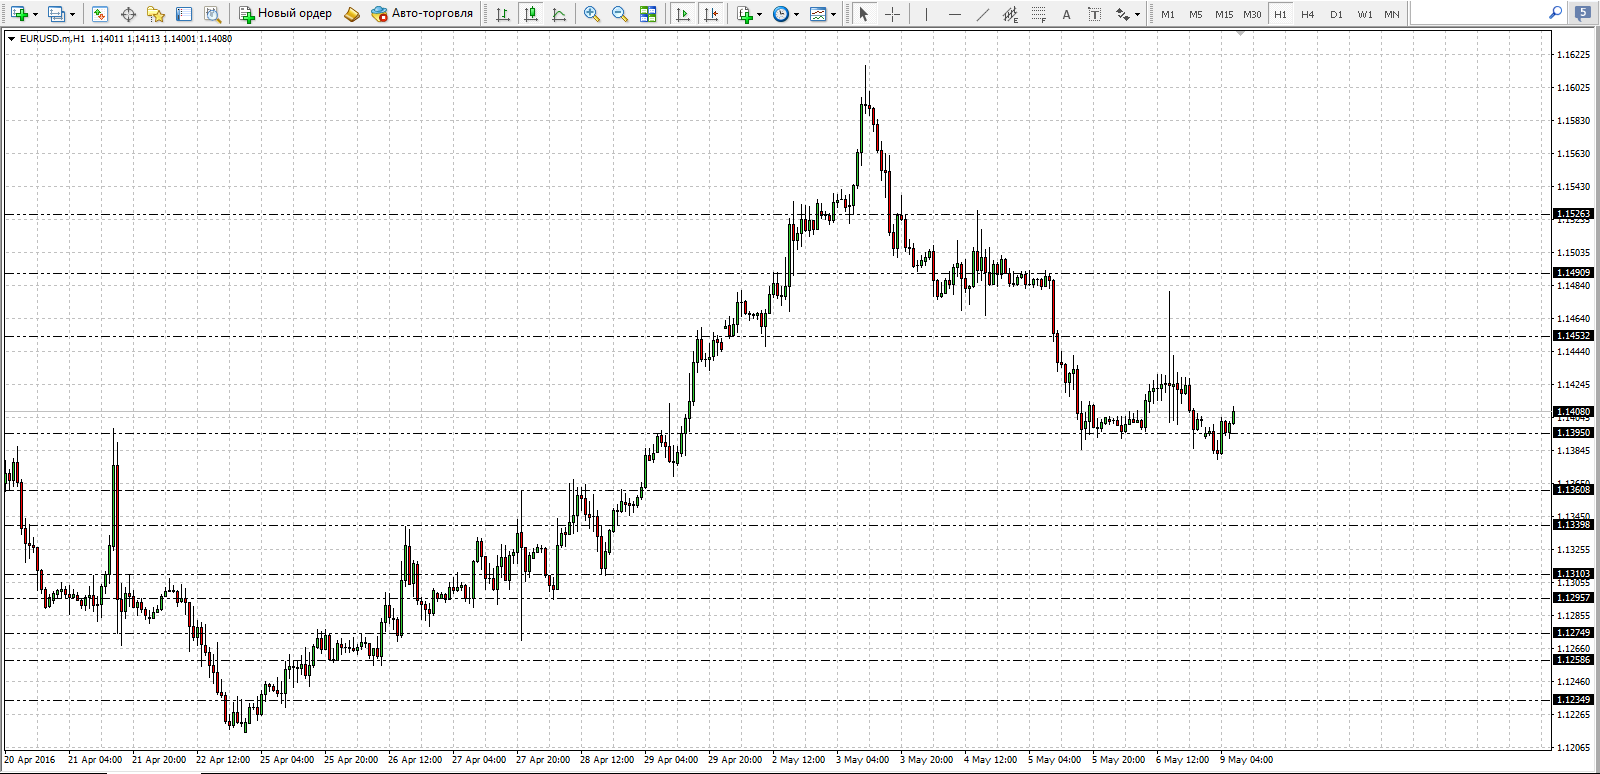Toggle the Strategy Tester panel
The image size is (1600, 774).
pyautogui.click(x=212, y=14)
